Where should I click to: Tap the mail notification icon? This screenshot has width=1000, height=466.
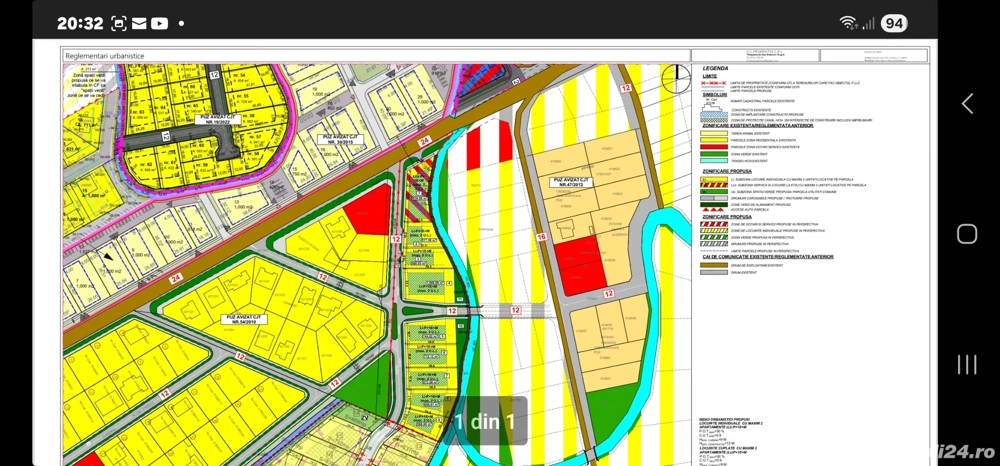click(x=139, y=22)
